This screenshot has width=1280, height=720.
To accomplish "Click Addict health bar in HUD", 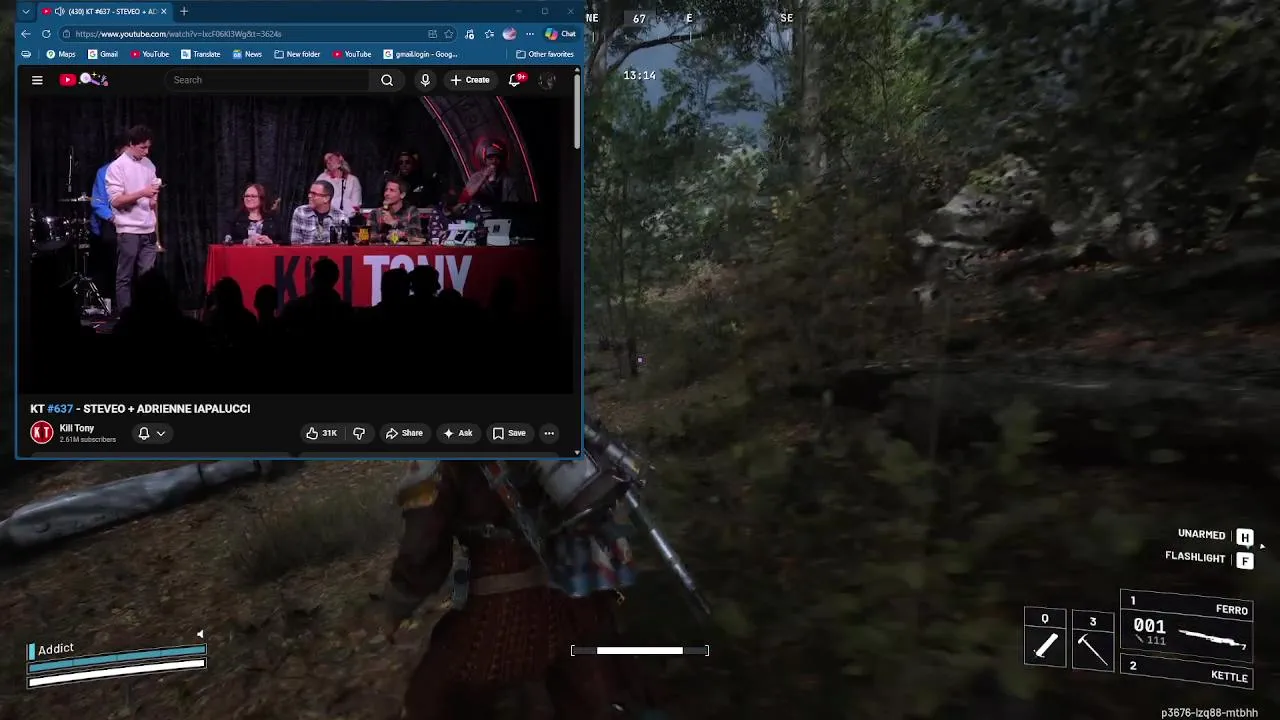I will pyautogui.click(x=117, y=657).
